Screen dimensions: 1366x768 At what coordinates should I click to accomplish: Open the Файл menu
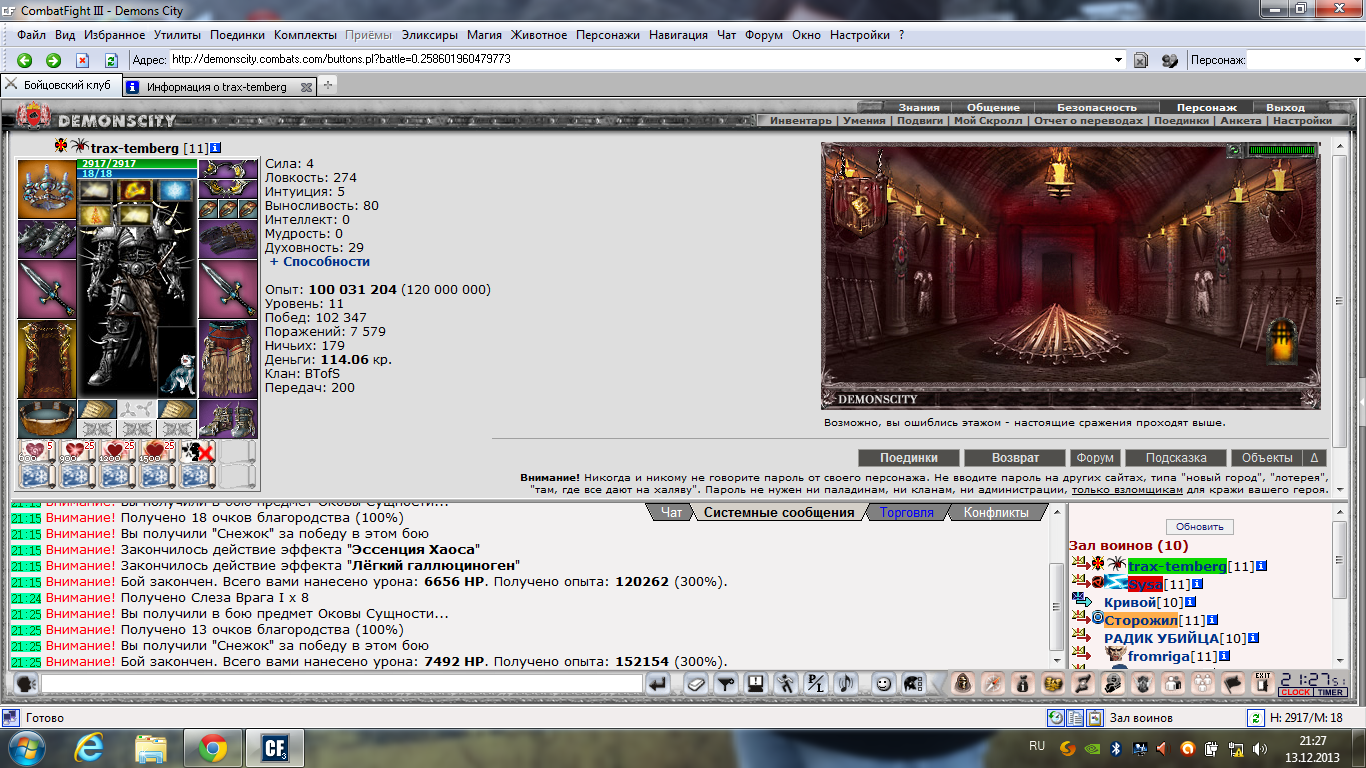(31, 34)
